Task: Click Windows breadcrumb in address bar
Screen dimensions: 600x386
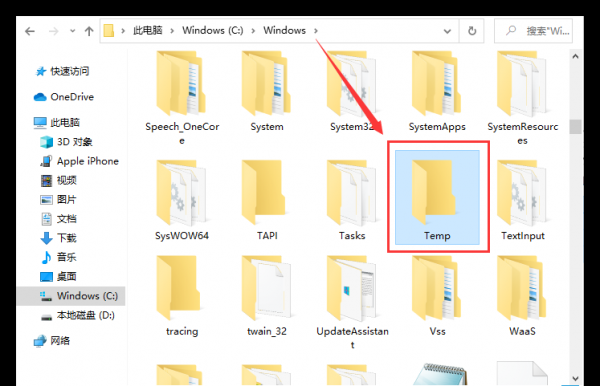Action: pyautogui.click(x=284, y=30)
